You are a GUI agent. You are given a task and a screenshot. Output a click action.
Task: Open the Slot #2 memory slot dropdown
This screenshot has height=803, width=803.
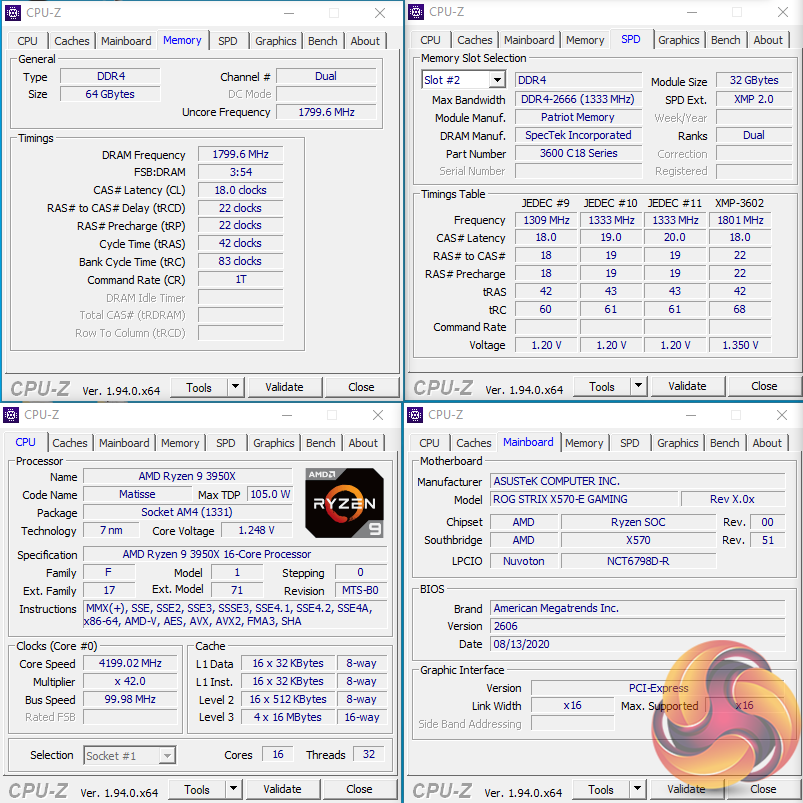coord(497,80)
